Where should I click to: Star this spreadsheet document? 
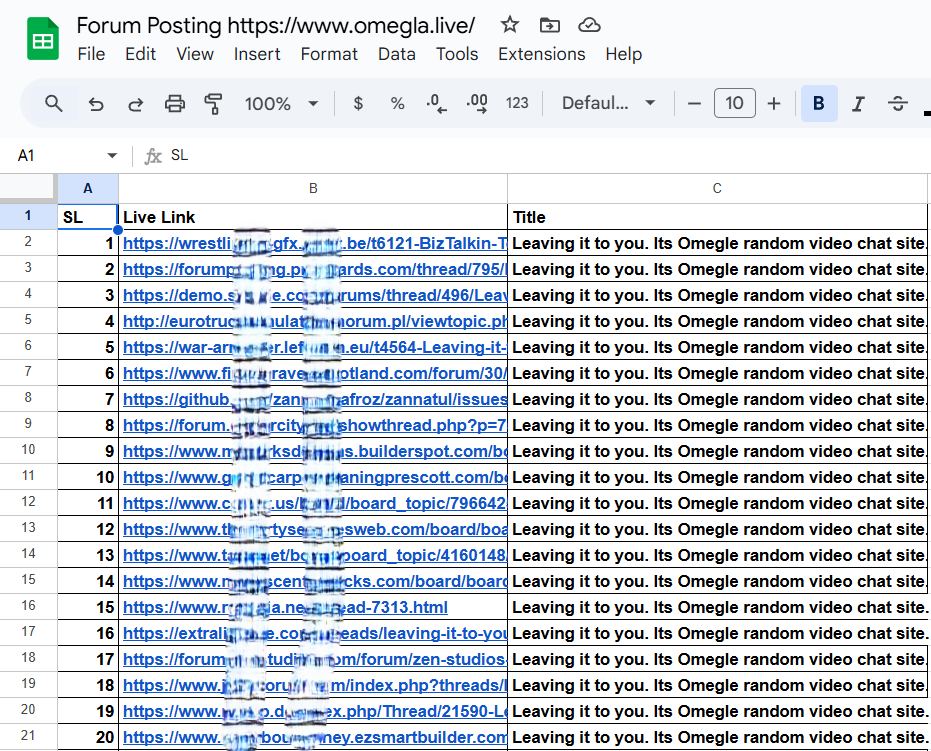[x=510, y=25]
